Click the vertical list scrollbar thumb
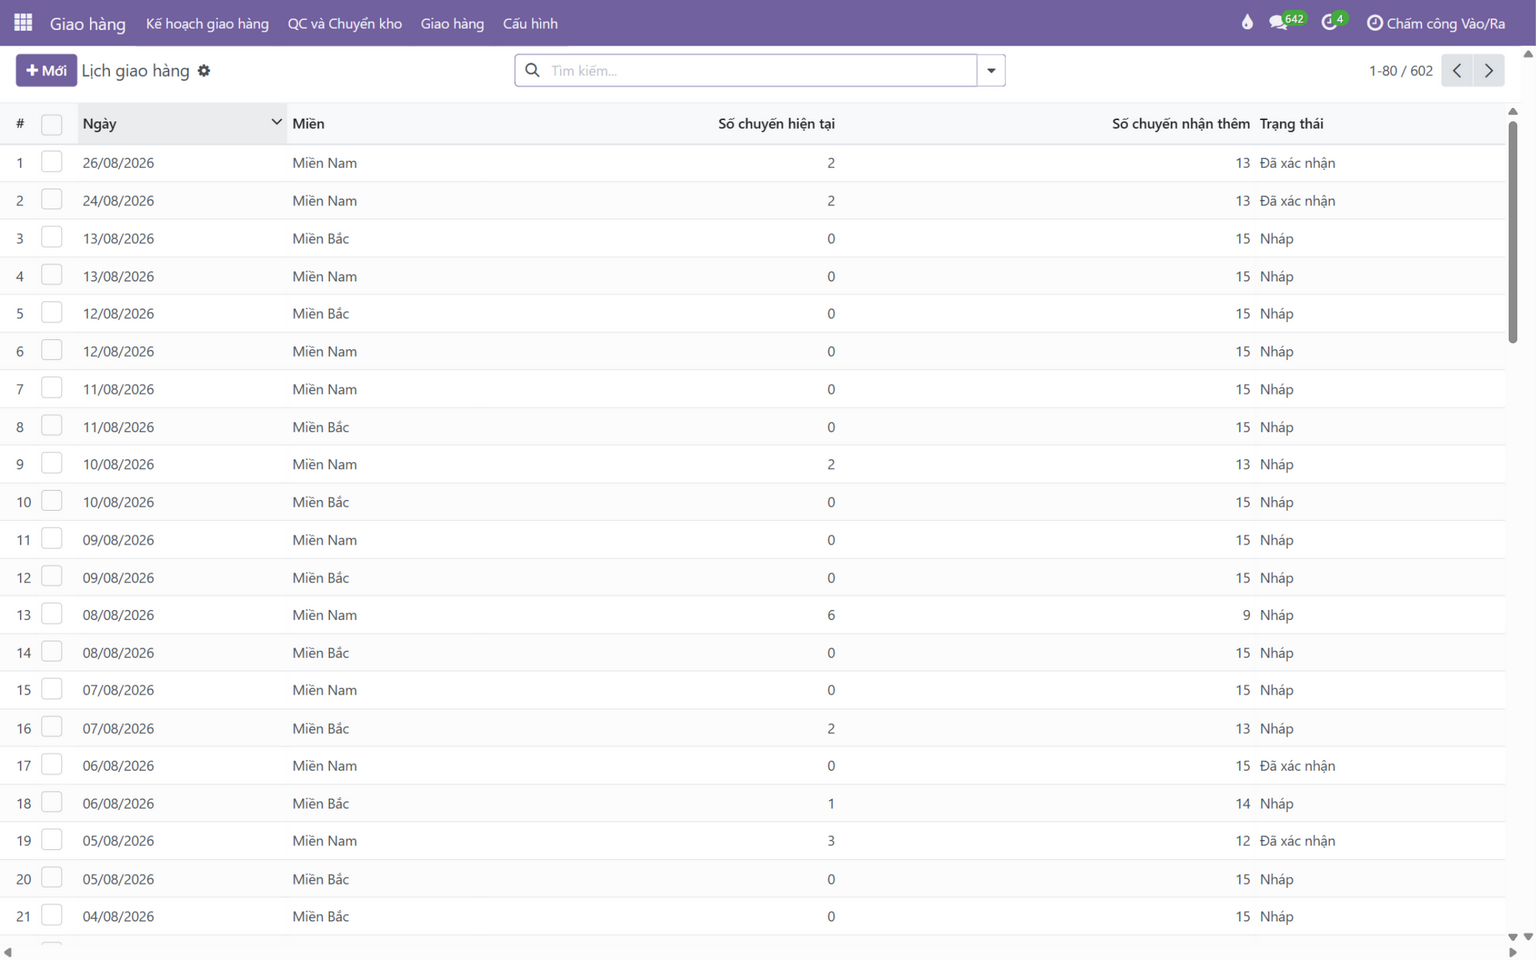 [1512, 230]
